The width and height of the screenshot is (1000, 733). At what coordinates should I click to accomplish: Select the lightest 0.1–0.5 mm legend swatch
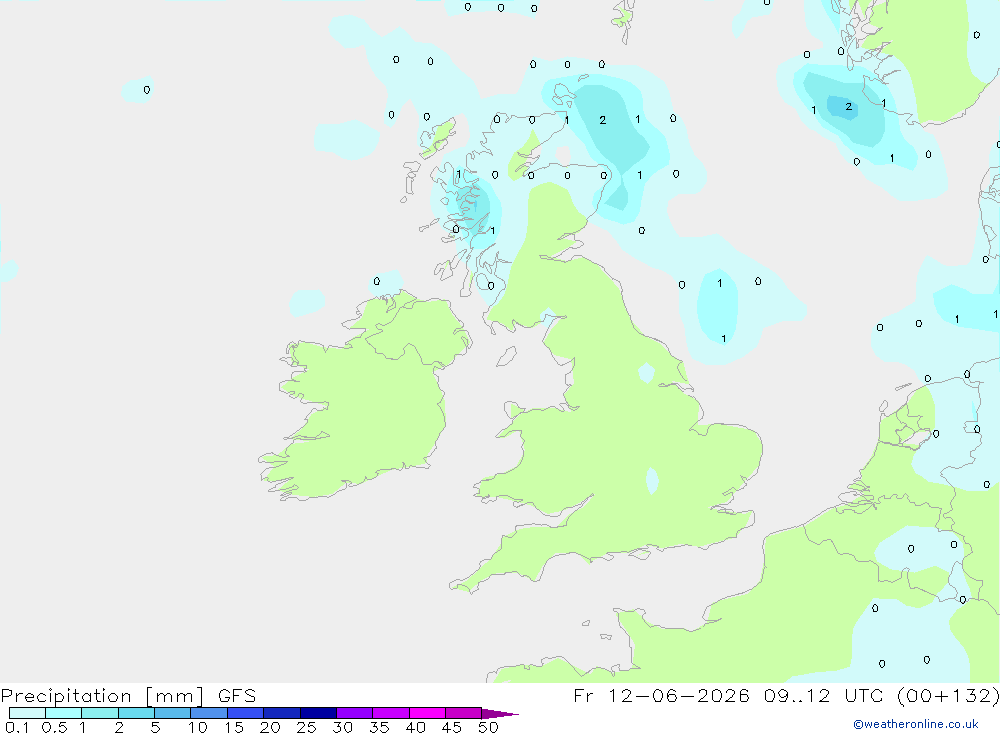27,713
